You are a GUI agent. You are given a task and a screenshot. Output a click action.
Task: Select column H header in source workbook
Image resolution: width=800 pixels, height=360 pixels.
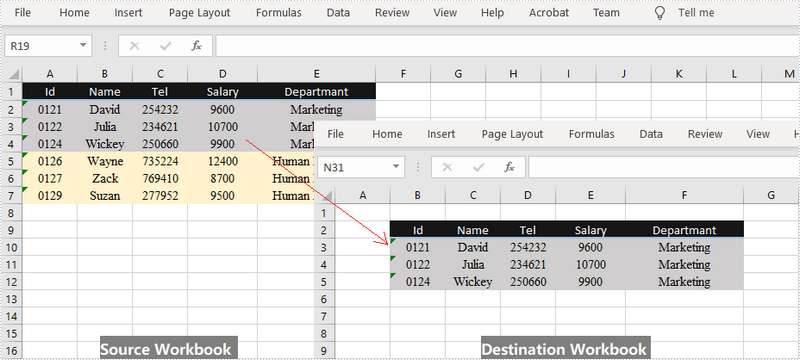pyautogui.click(x=513, y=74)
